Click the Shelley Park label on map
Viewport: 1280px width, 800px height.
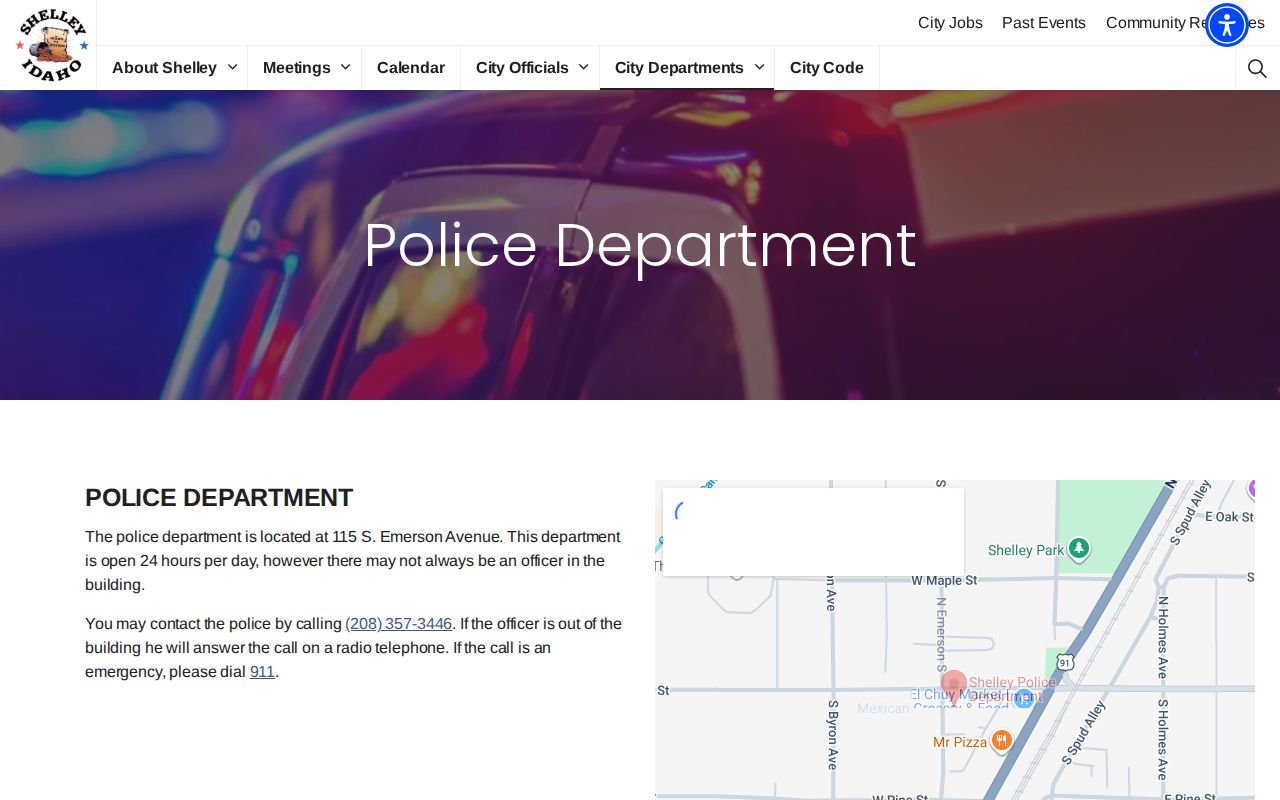tap(1026, 550)
